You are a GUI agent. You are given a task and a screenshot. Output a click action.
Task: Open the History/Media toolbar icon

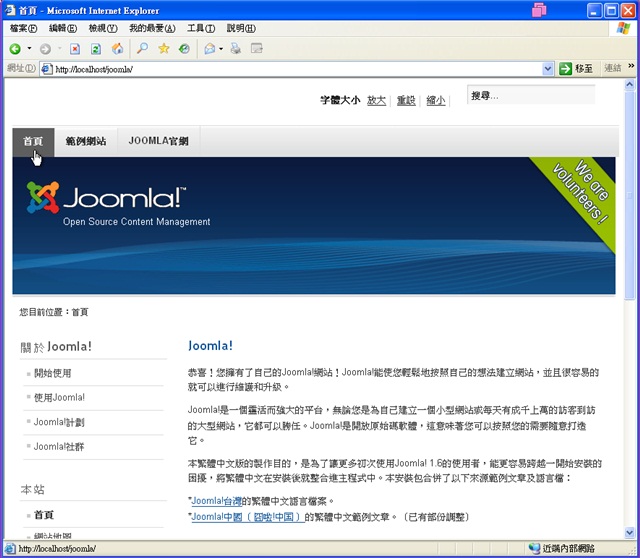[x=184, y=49]
